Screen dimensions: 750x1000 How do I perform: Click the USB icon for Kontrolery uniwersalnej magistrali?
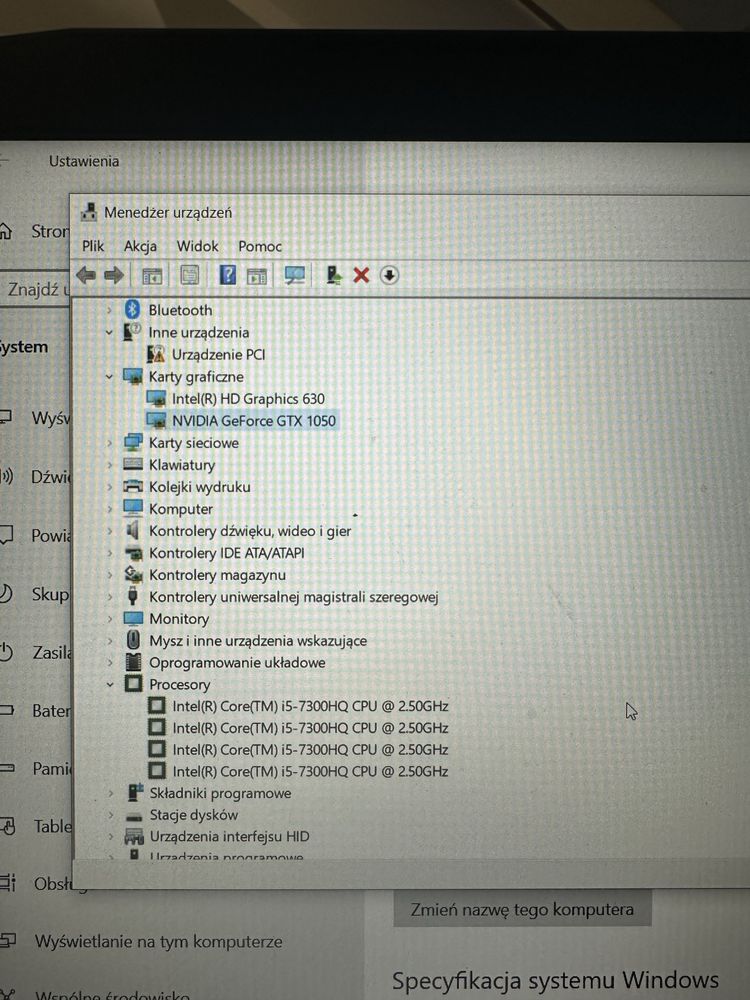click(133, 596)
